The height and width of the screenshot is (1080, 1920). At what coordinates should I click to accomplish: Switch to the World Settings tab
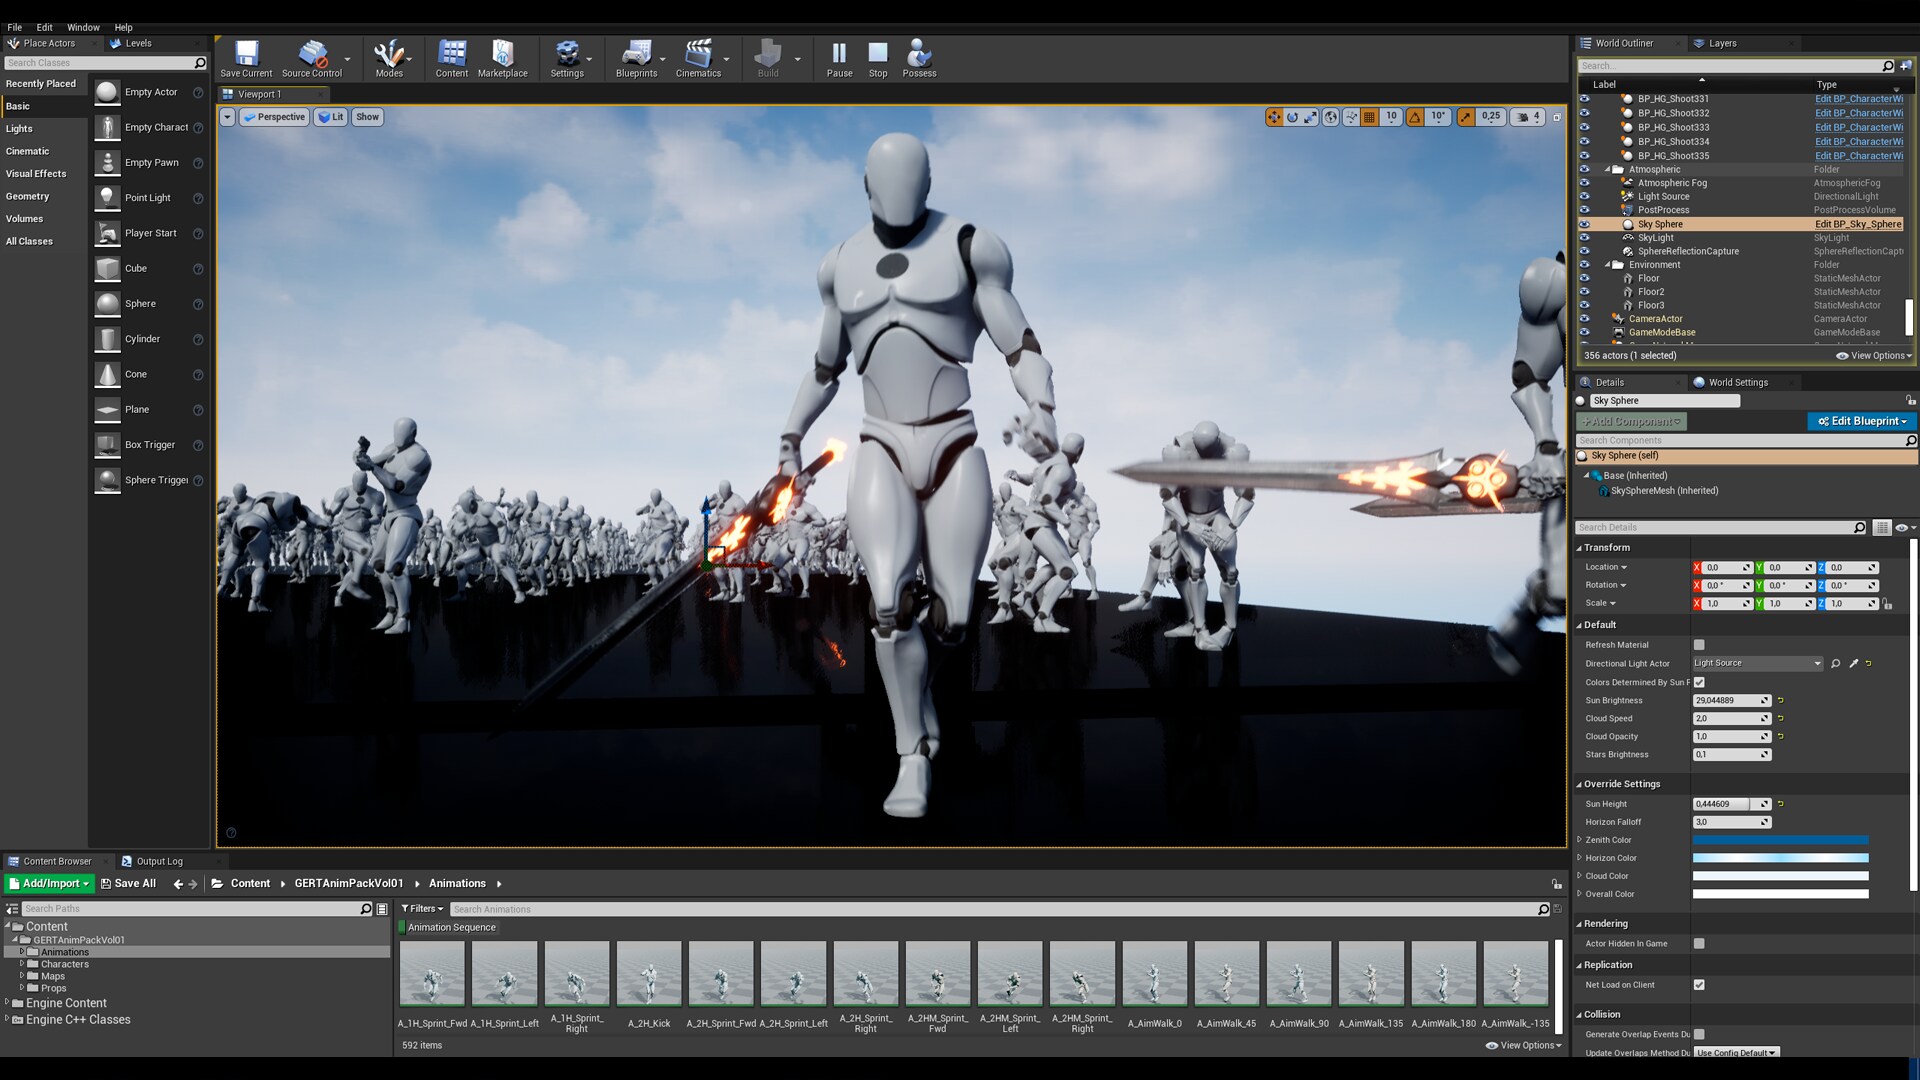[1737, 382]
